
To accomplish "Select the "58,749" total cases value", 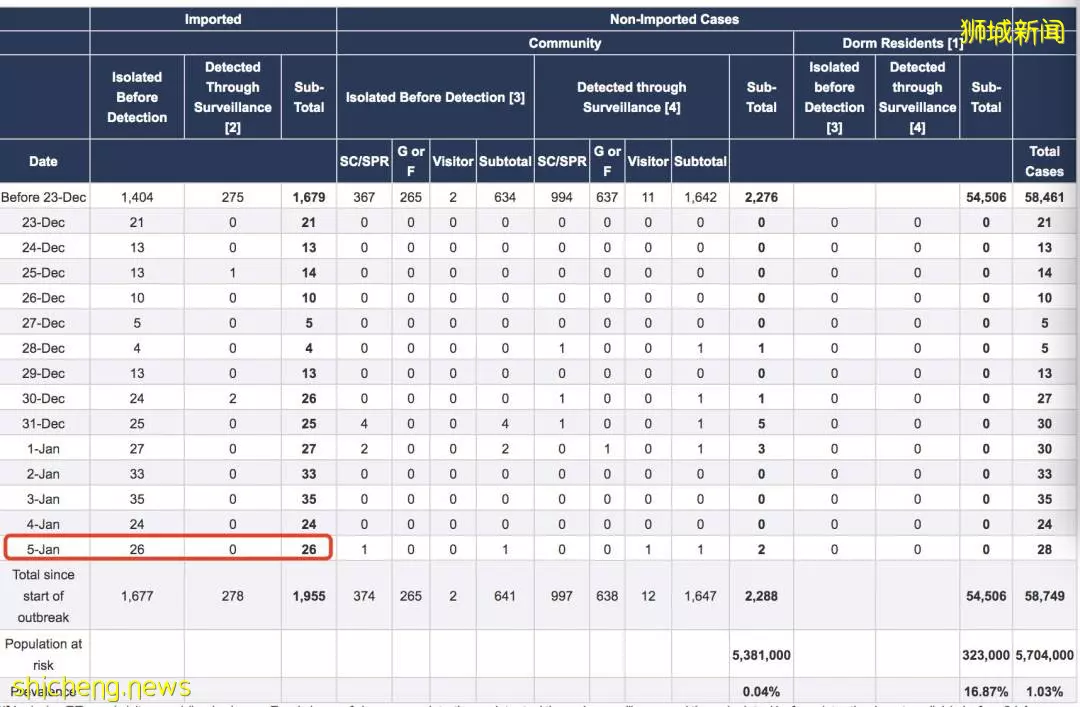I will point(1044,596).
